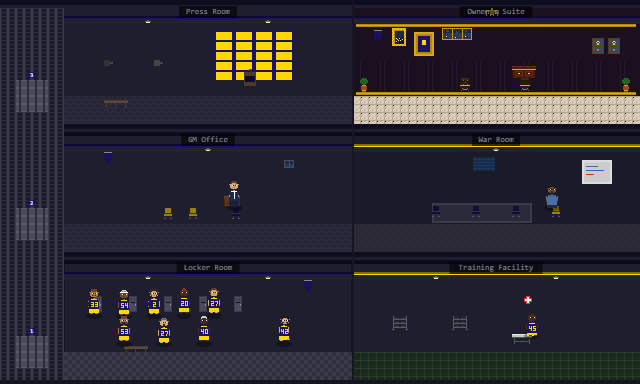Click the wooden desk in Owner's Suite
Viewport: 640px width, 384px height.
coord(524,72)
